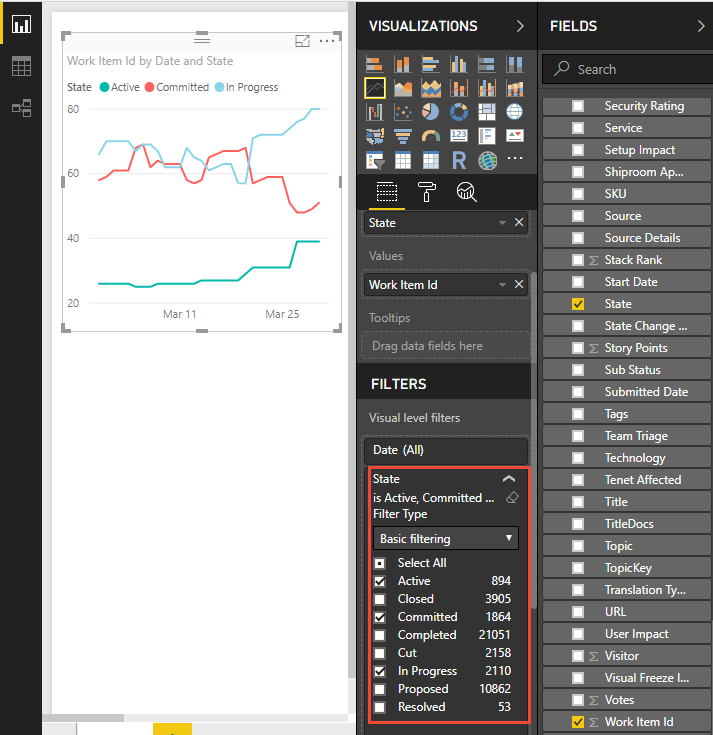Click the Fields search box
Screen dimensions: 713x735
click(x=627, y=69)
